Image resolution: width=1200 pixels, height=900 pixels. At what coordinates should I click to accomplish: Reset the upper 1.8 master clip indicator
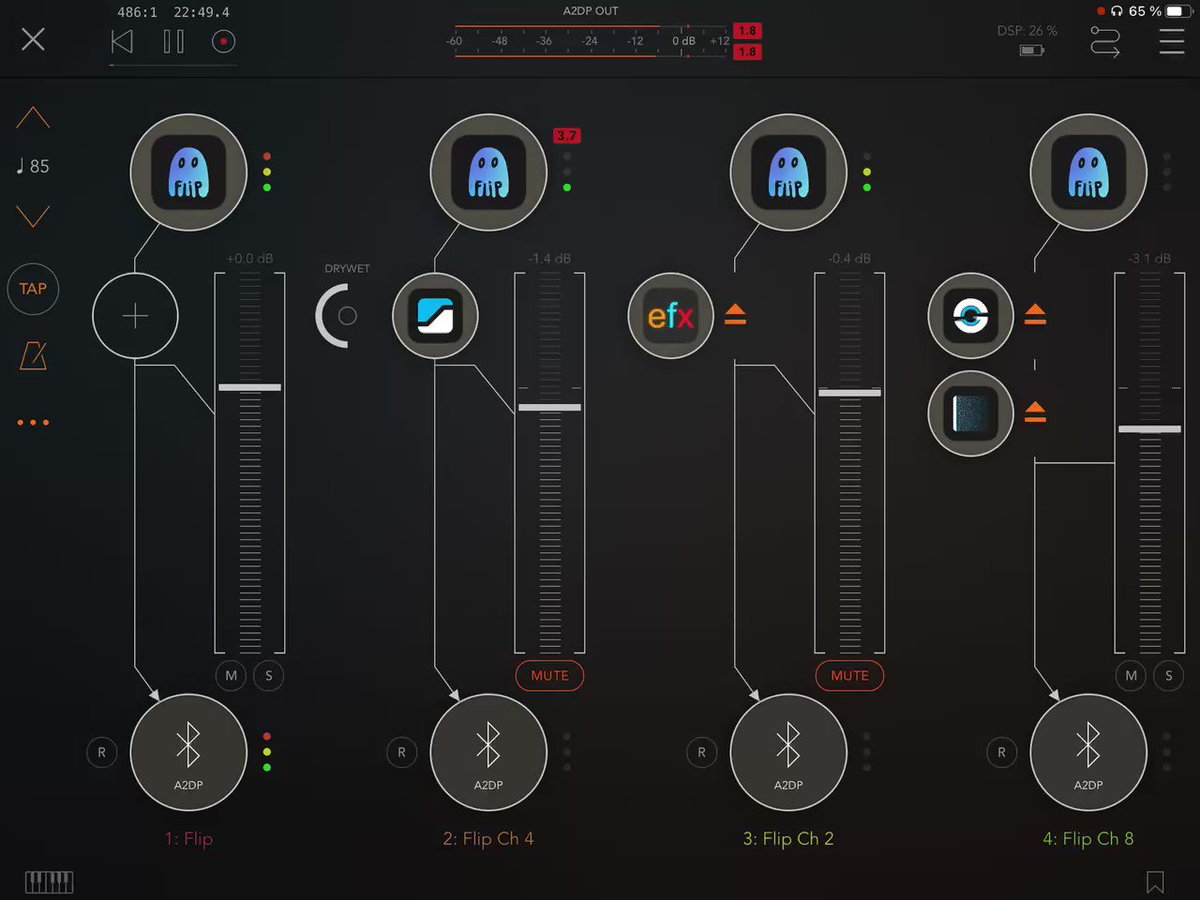[x=746, y=30]
